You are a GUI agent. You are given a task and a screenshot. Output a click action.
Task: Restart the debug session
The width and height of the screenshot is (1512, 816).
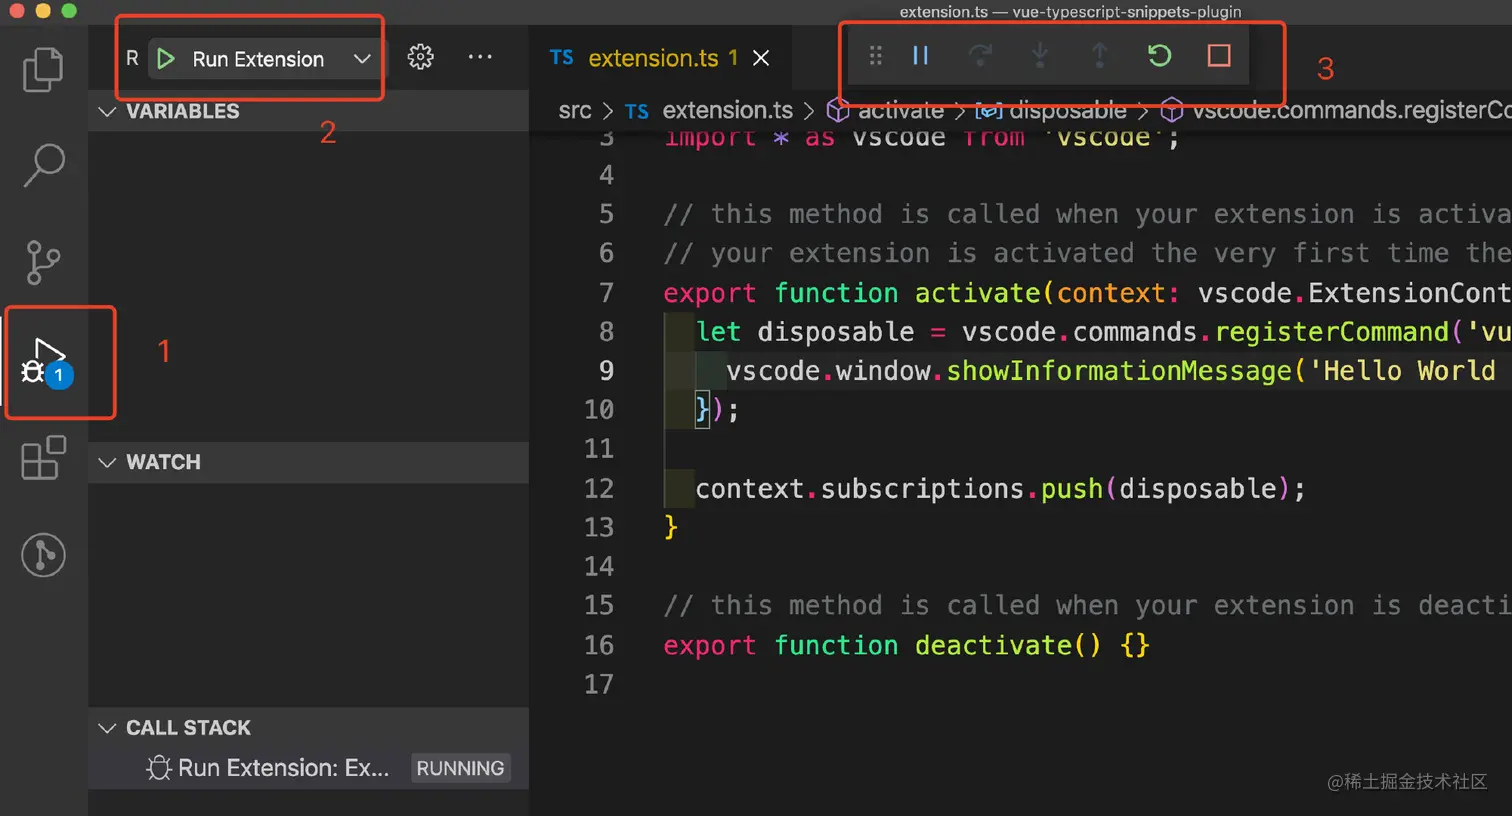tap(1159, 55)
